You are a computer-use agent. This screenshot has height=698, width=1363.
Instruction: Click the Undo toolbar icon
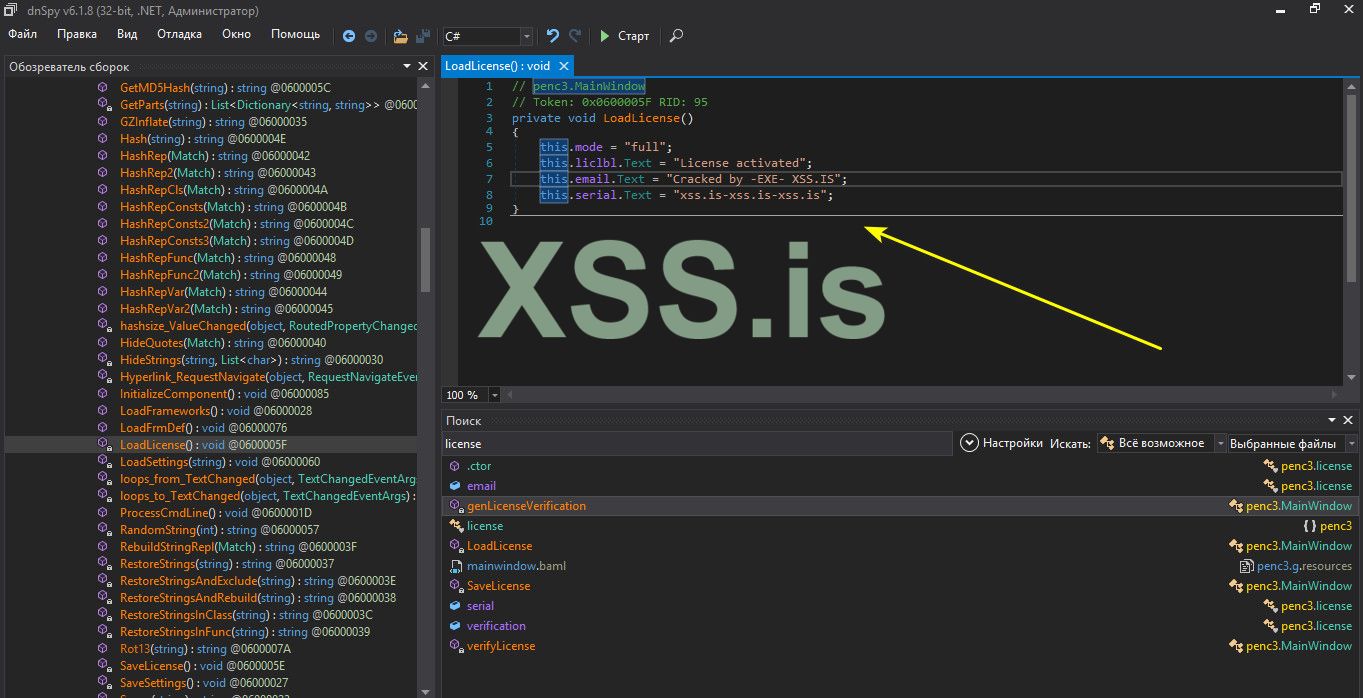click(x=553, y=36)
